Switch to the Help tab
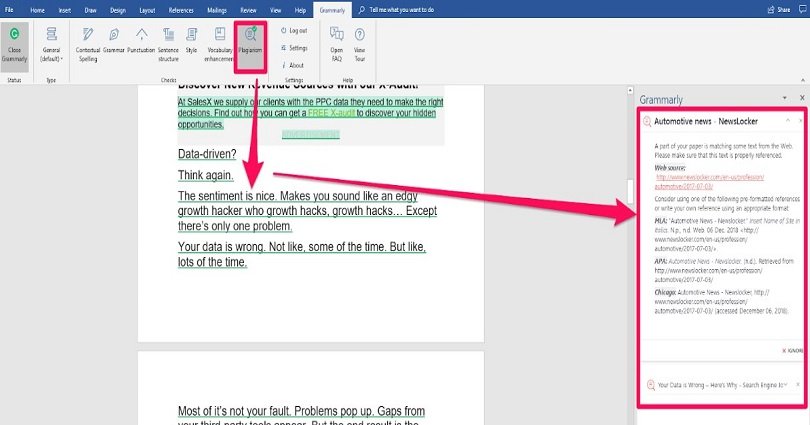The image size is (810, 425). [x=300, y=10]
